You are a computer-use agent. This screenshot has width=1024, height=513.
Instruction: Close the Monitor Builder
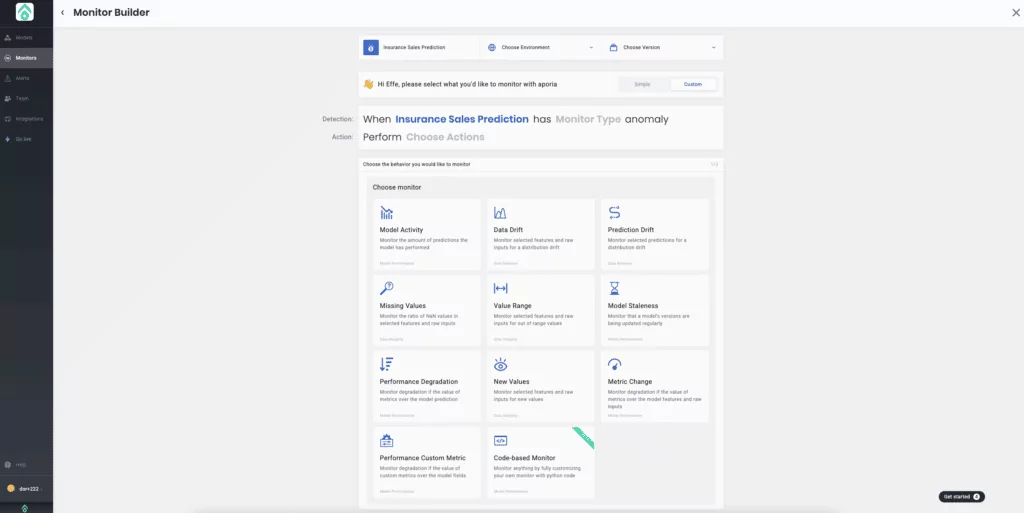click(1016, 12)
